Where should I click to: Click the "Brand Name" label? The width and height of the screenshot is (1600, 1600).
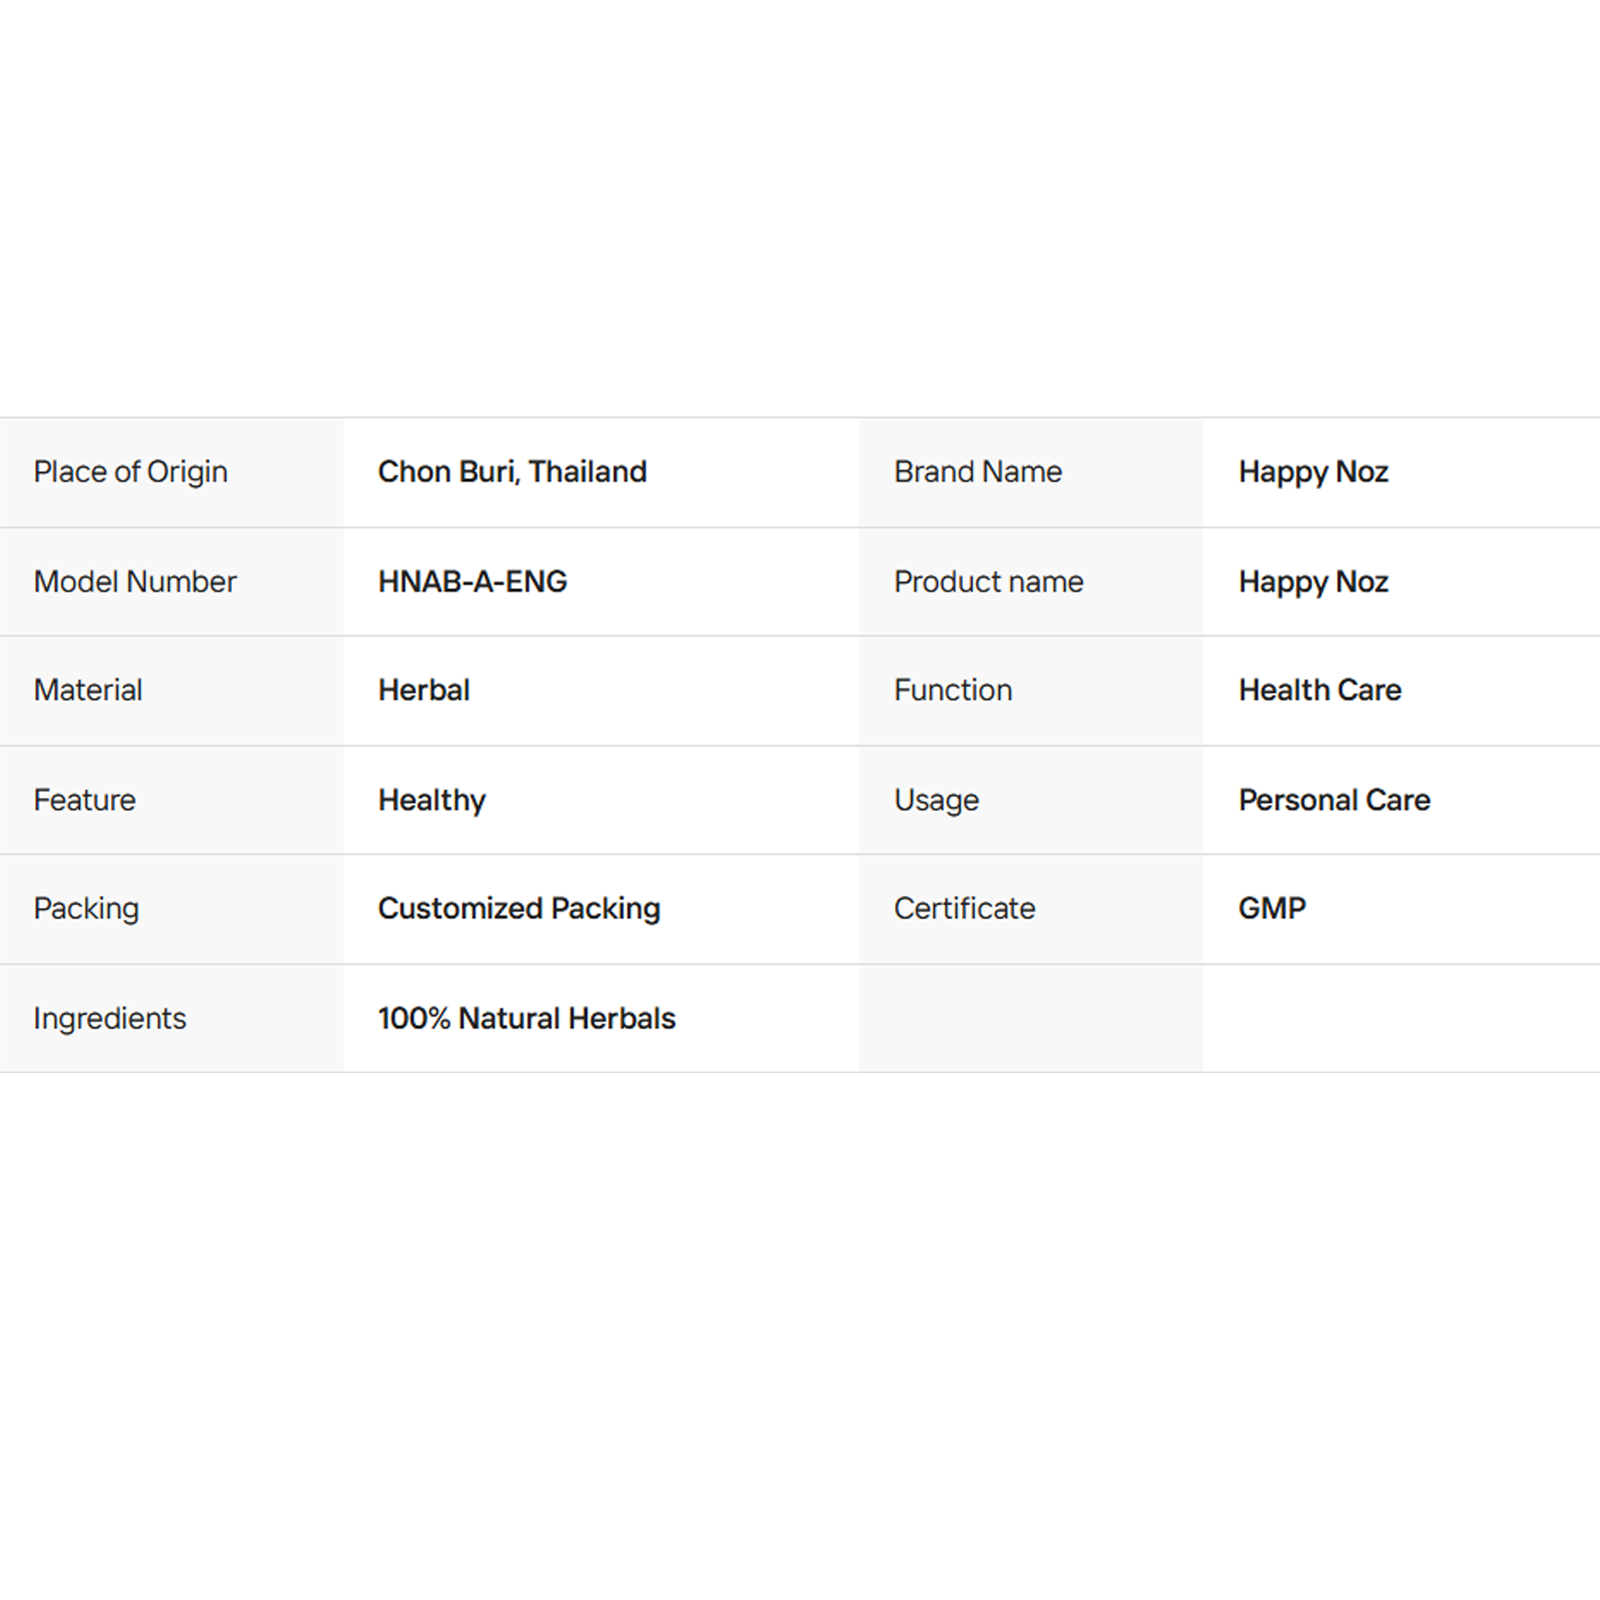977,472
